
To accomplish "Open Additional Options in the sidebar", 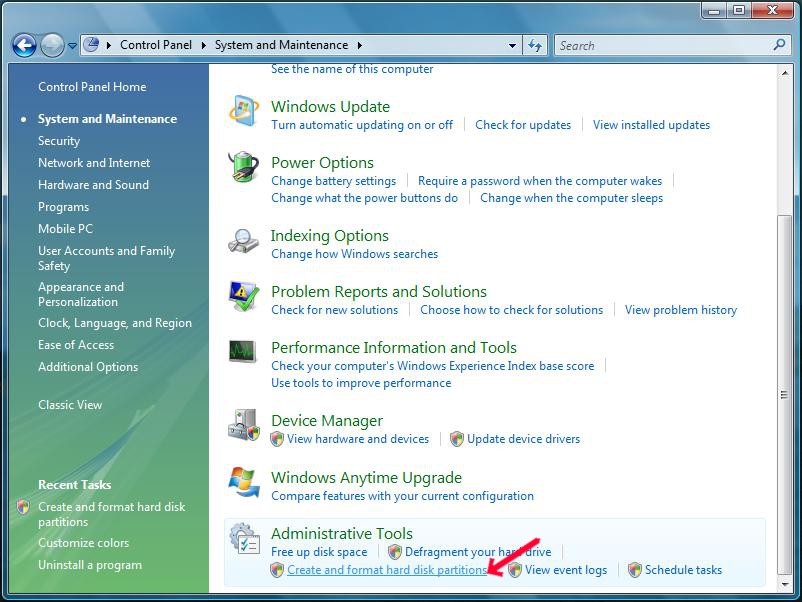I will [88, 367].
